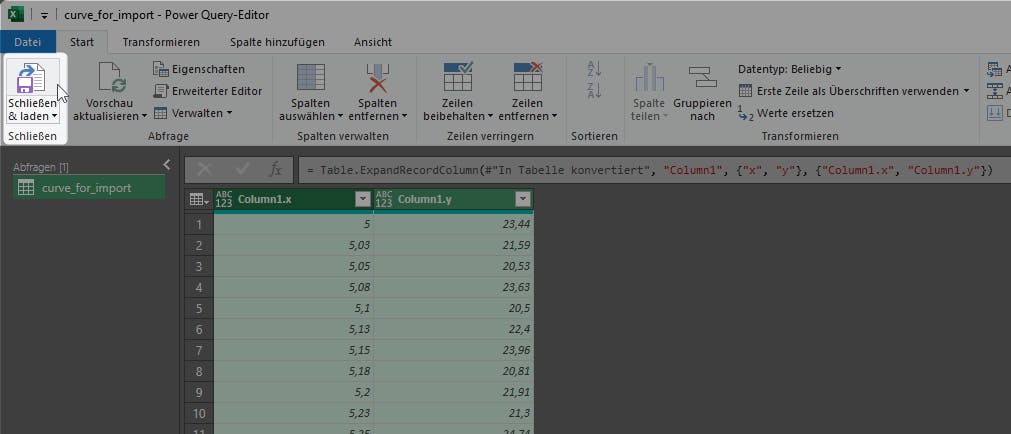Viewport: 1011px width, 434px height.
Task: Open Column1.y filter dropdown
Action: click(x=522, y=199)
